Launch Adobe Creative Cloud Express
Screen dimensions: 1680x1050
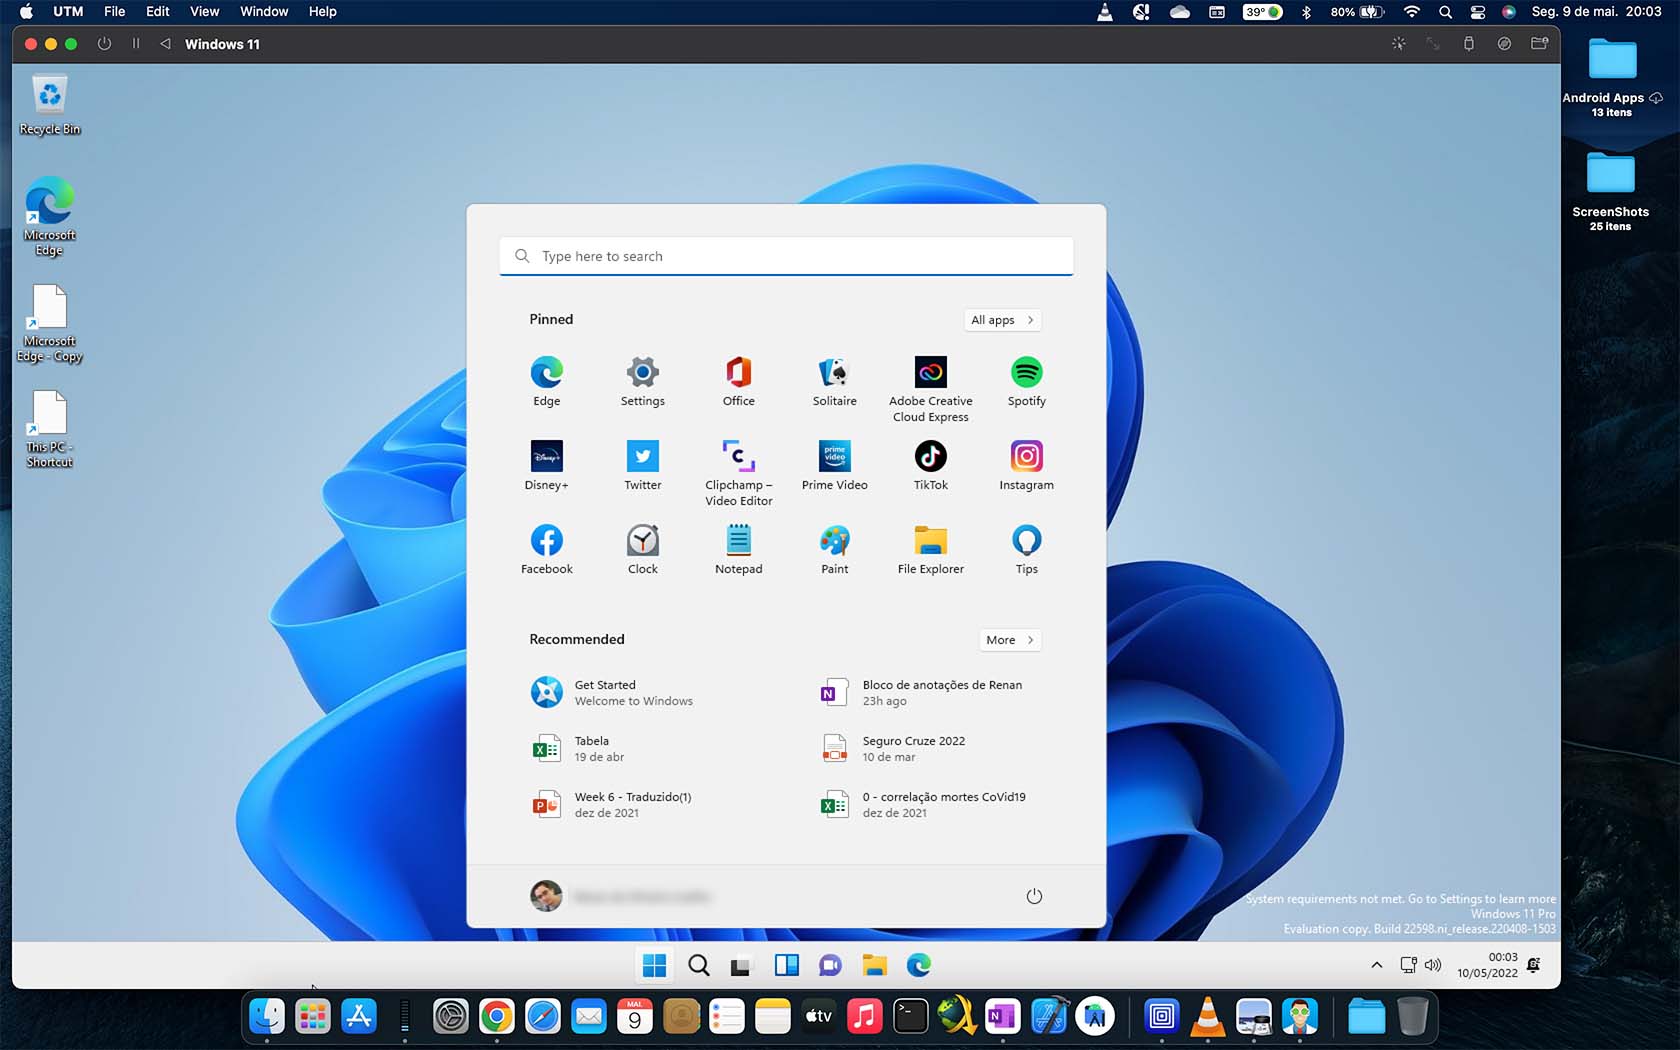tap(930, 388)
